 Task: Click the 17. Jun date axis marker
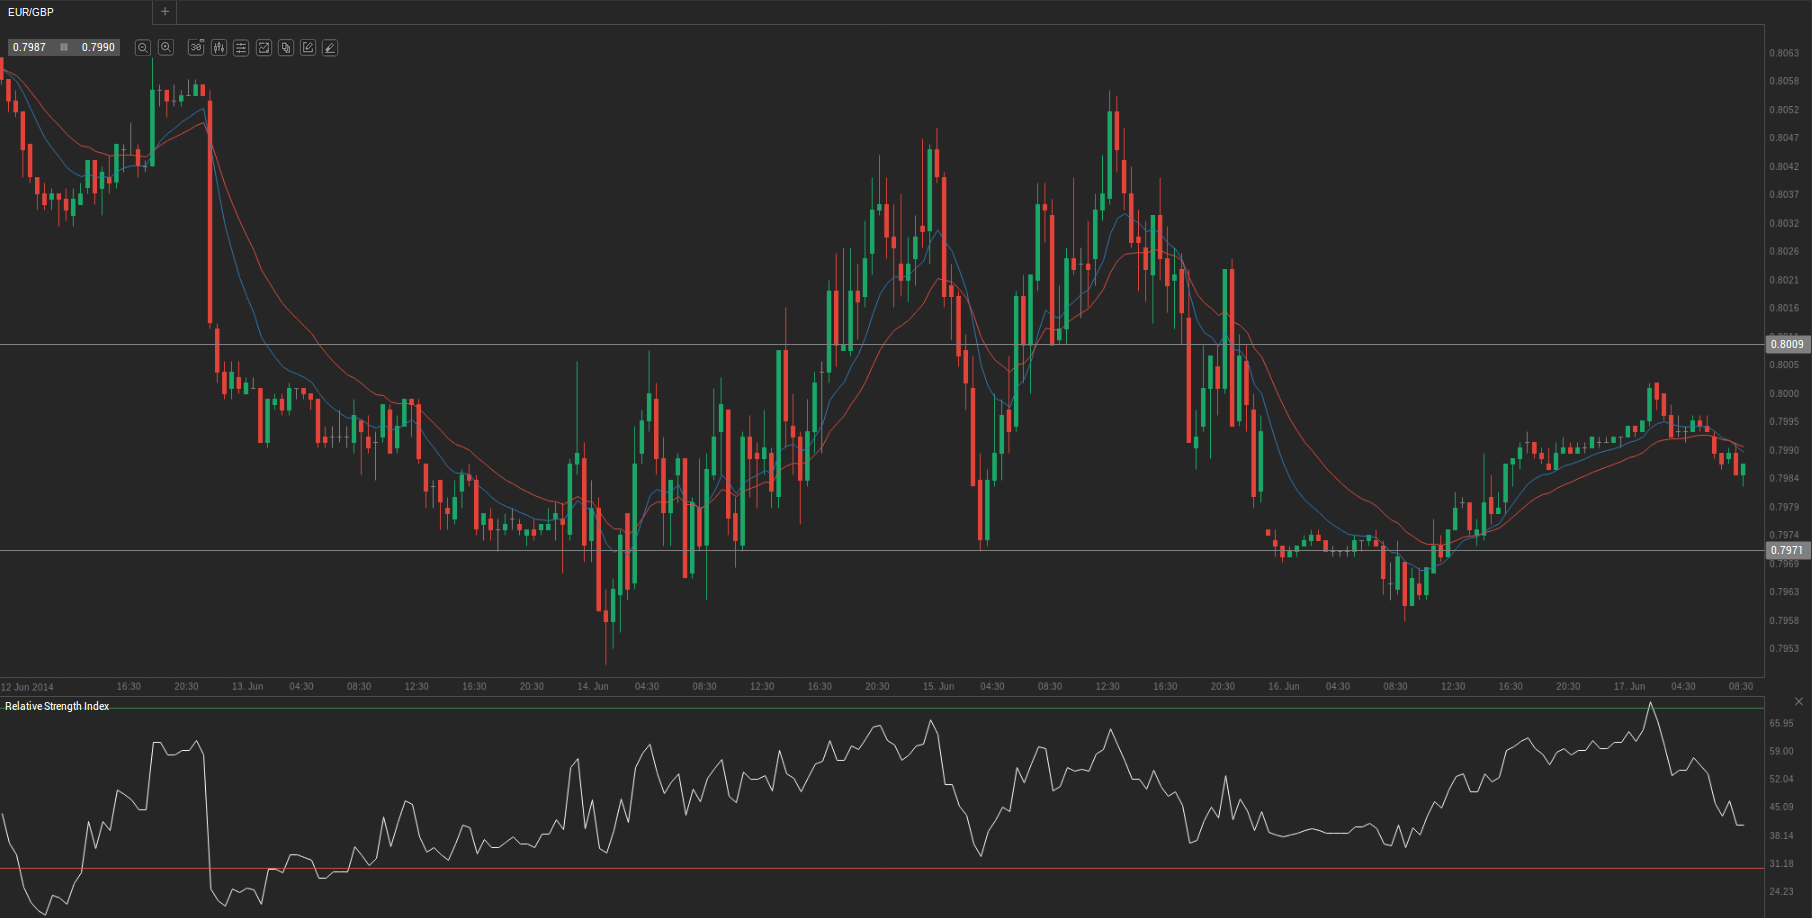[1629, 687]
